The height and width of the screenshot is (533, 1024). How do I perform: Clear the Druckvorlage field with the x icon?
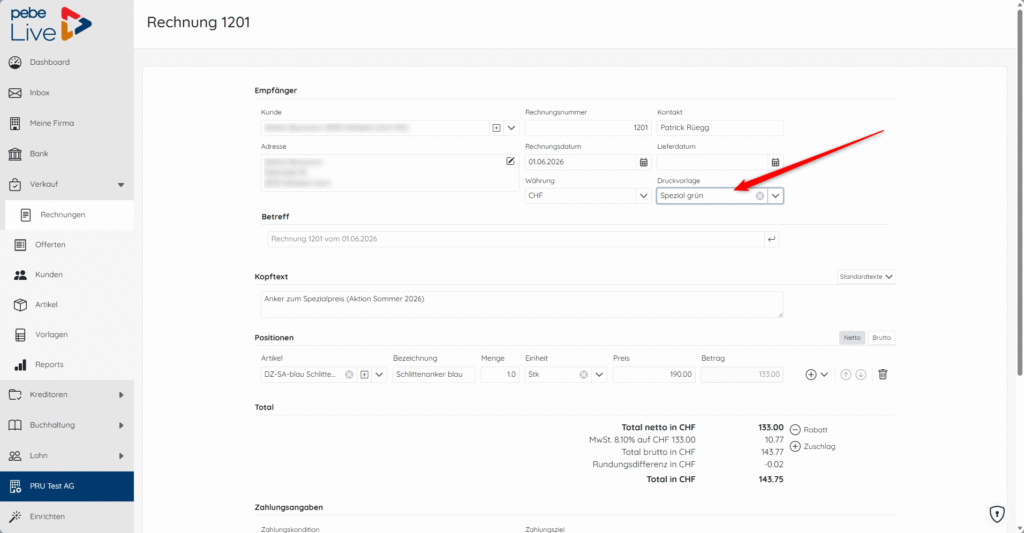click(760, 196)
